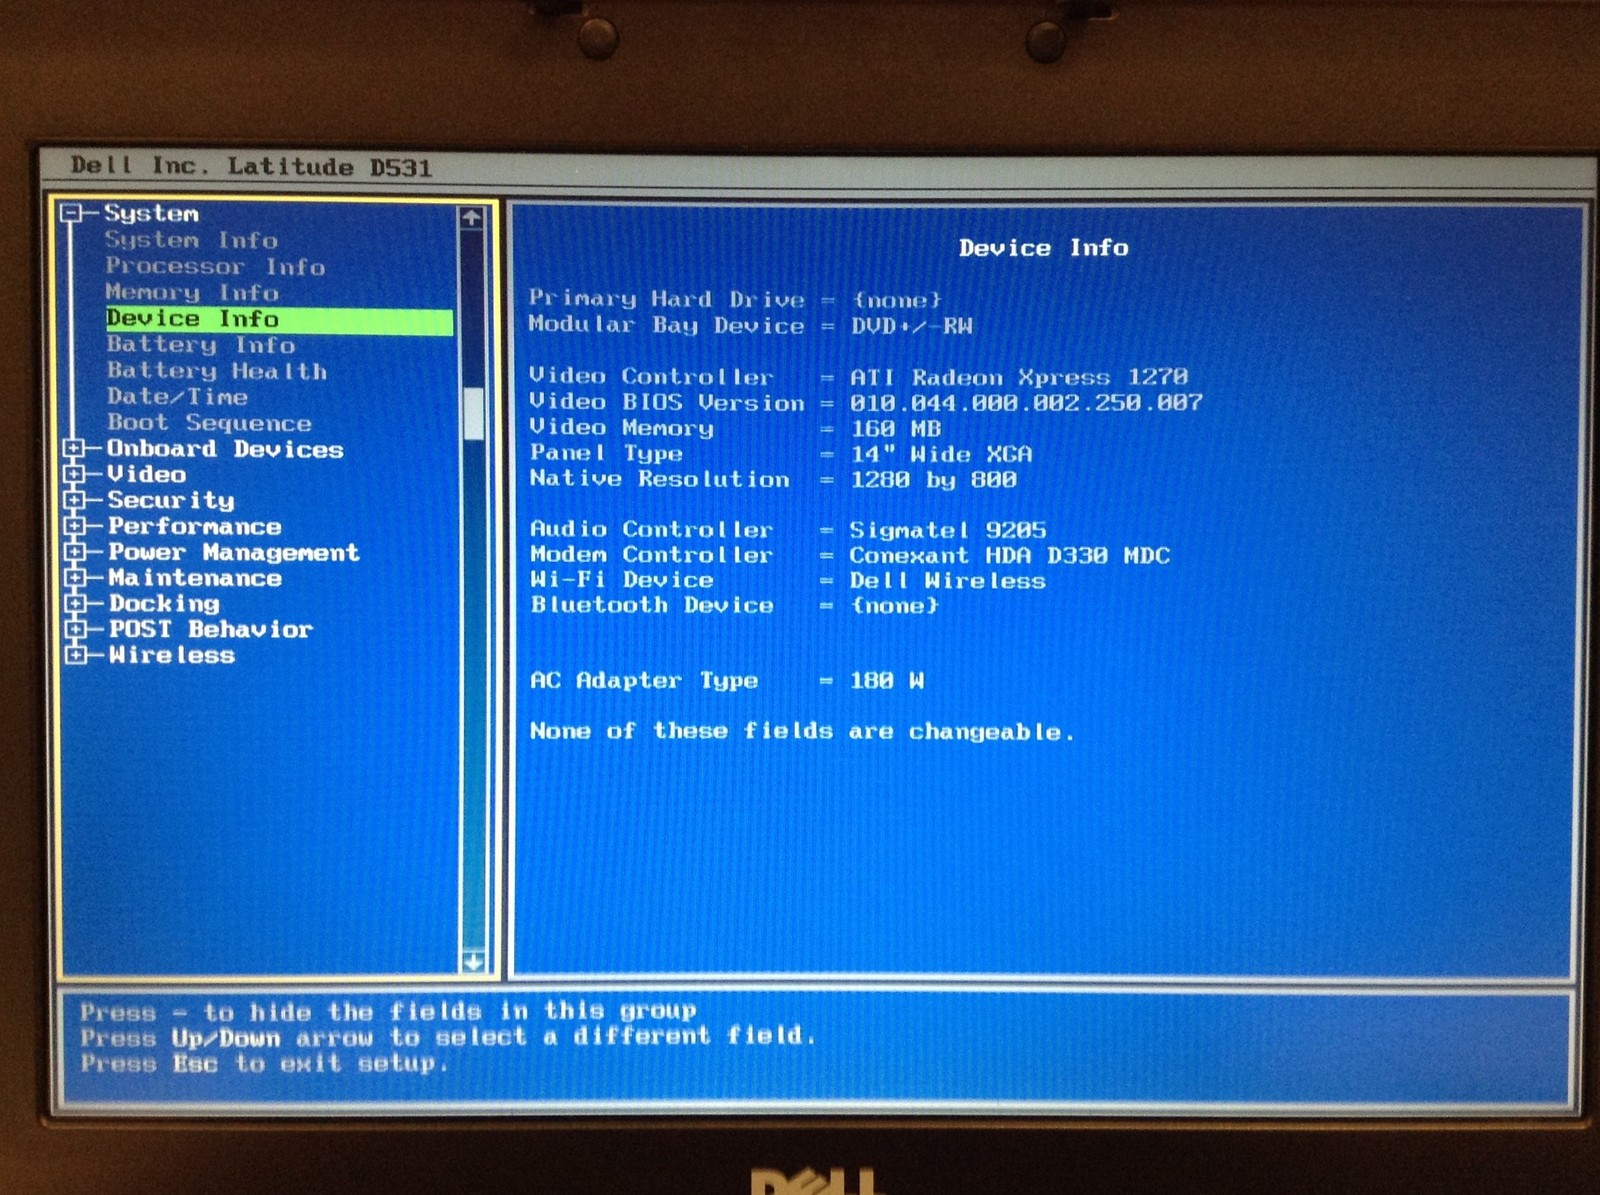This screenshot has height=1195, width=1600.
Task: Click the Device Info heading
Action: point(1043,248)
